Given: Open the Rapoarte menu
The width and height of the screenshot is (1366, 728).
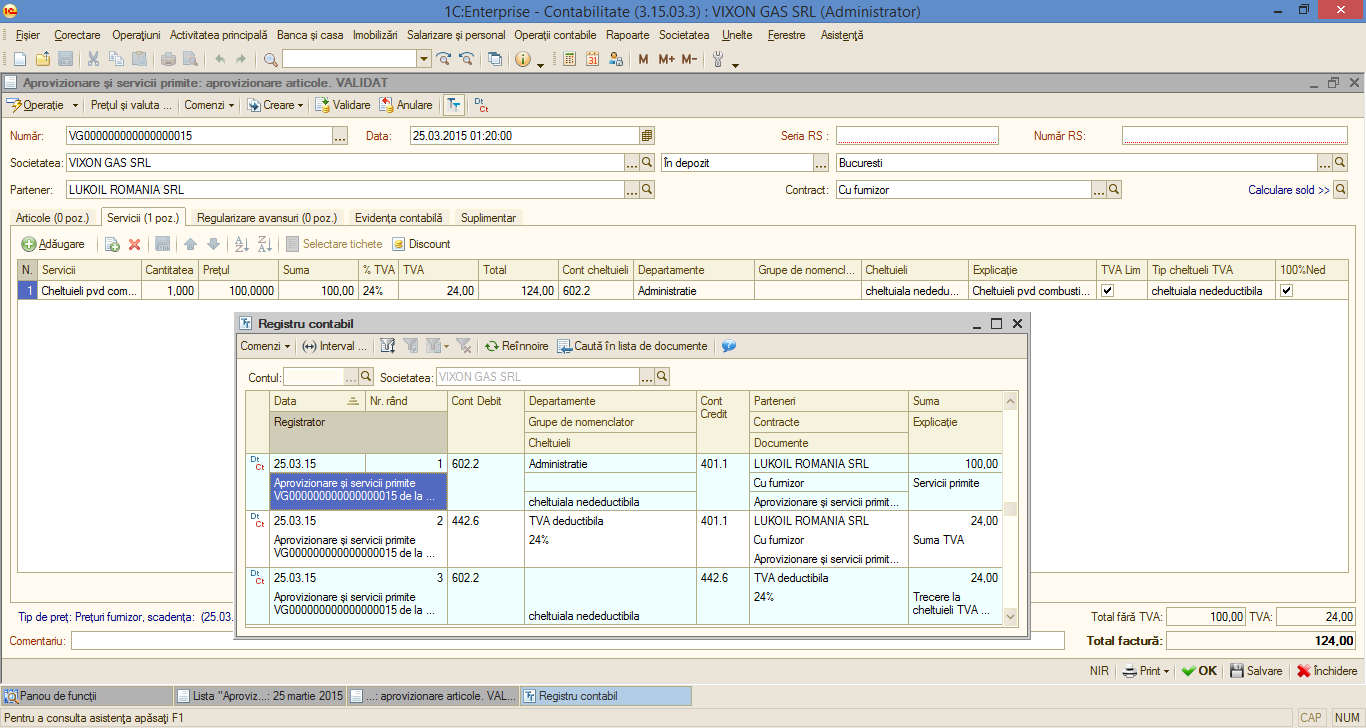Looking at the screenshot, I should (x=627, y=35).
